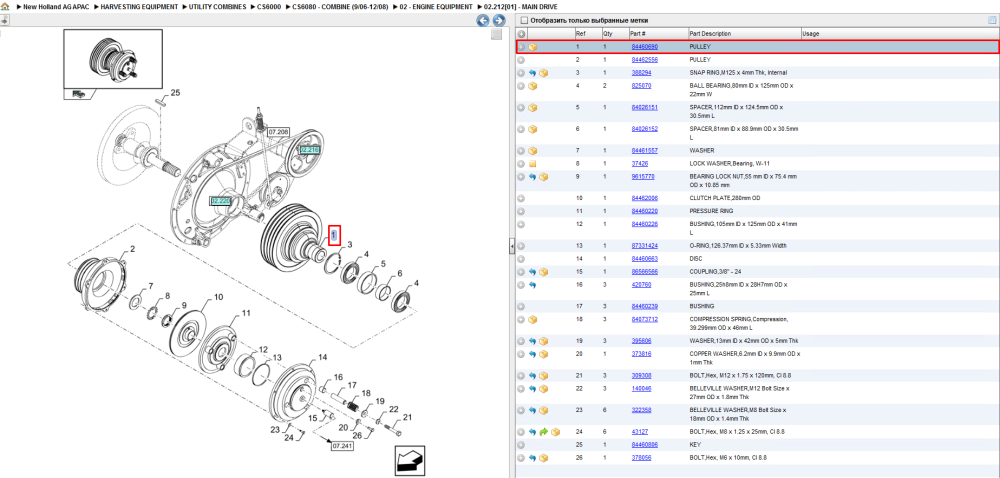Open part number 37426 link
The height and width of the screenshot is (478, 1000).
(x=640, y=163)
